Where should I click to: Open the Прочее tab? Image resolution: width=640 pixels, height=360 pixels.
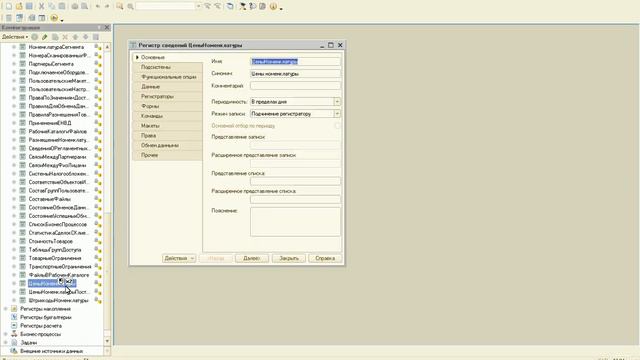click(167, 155)
